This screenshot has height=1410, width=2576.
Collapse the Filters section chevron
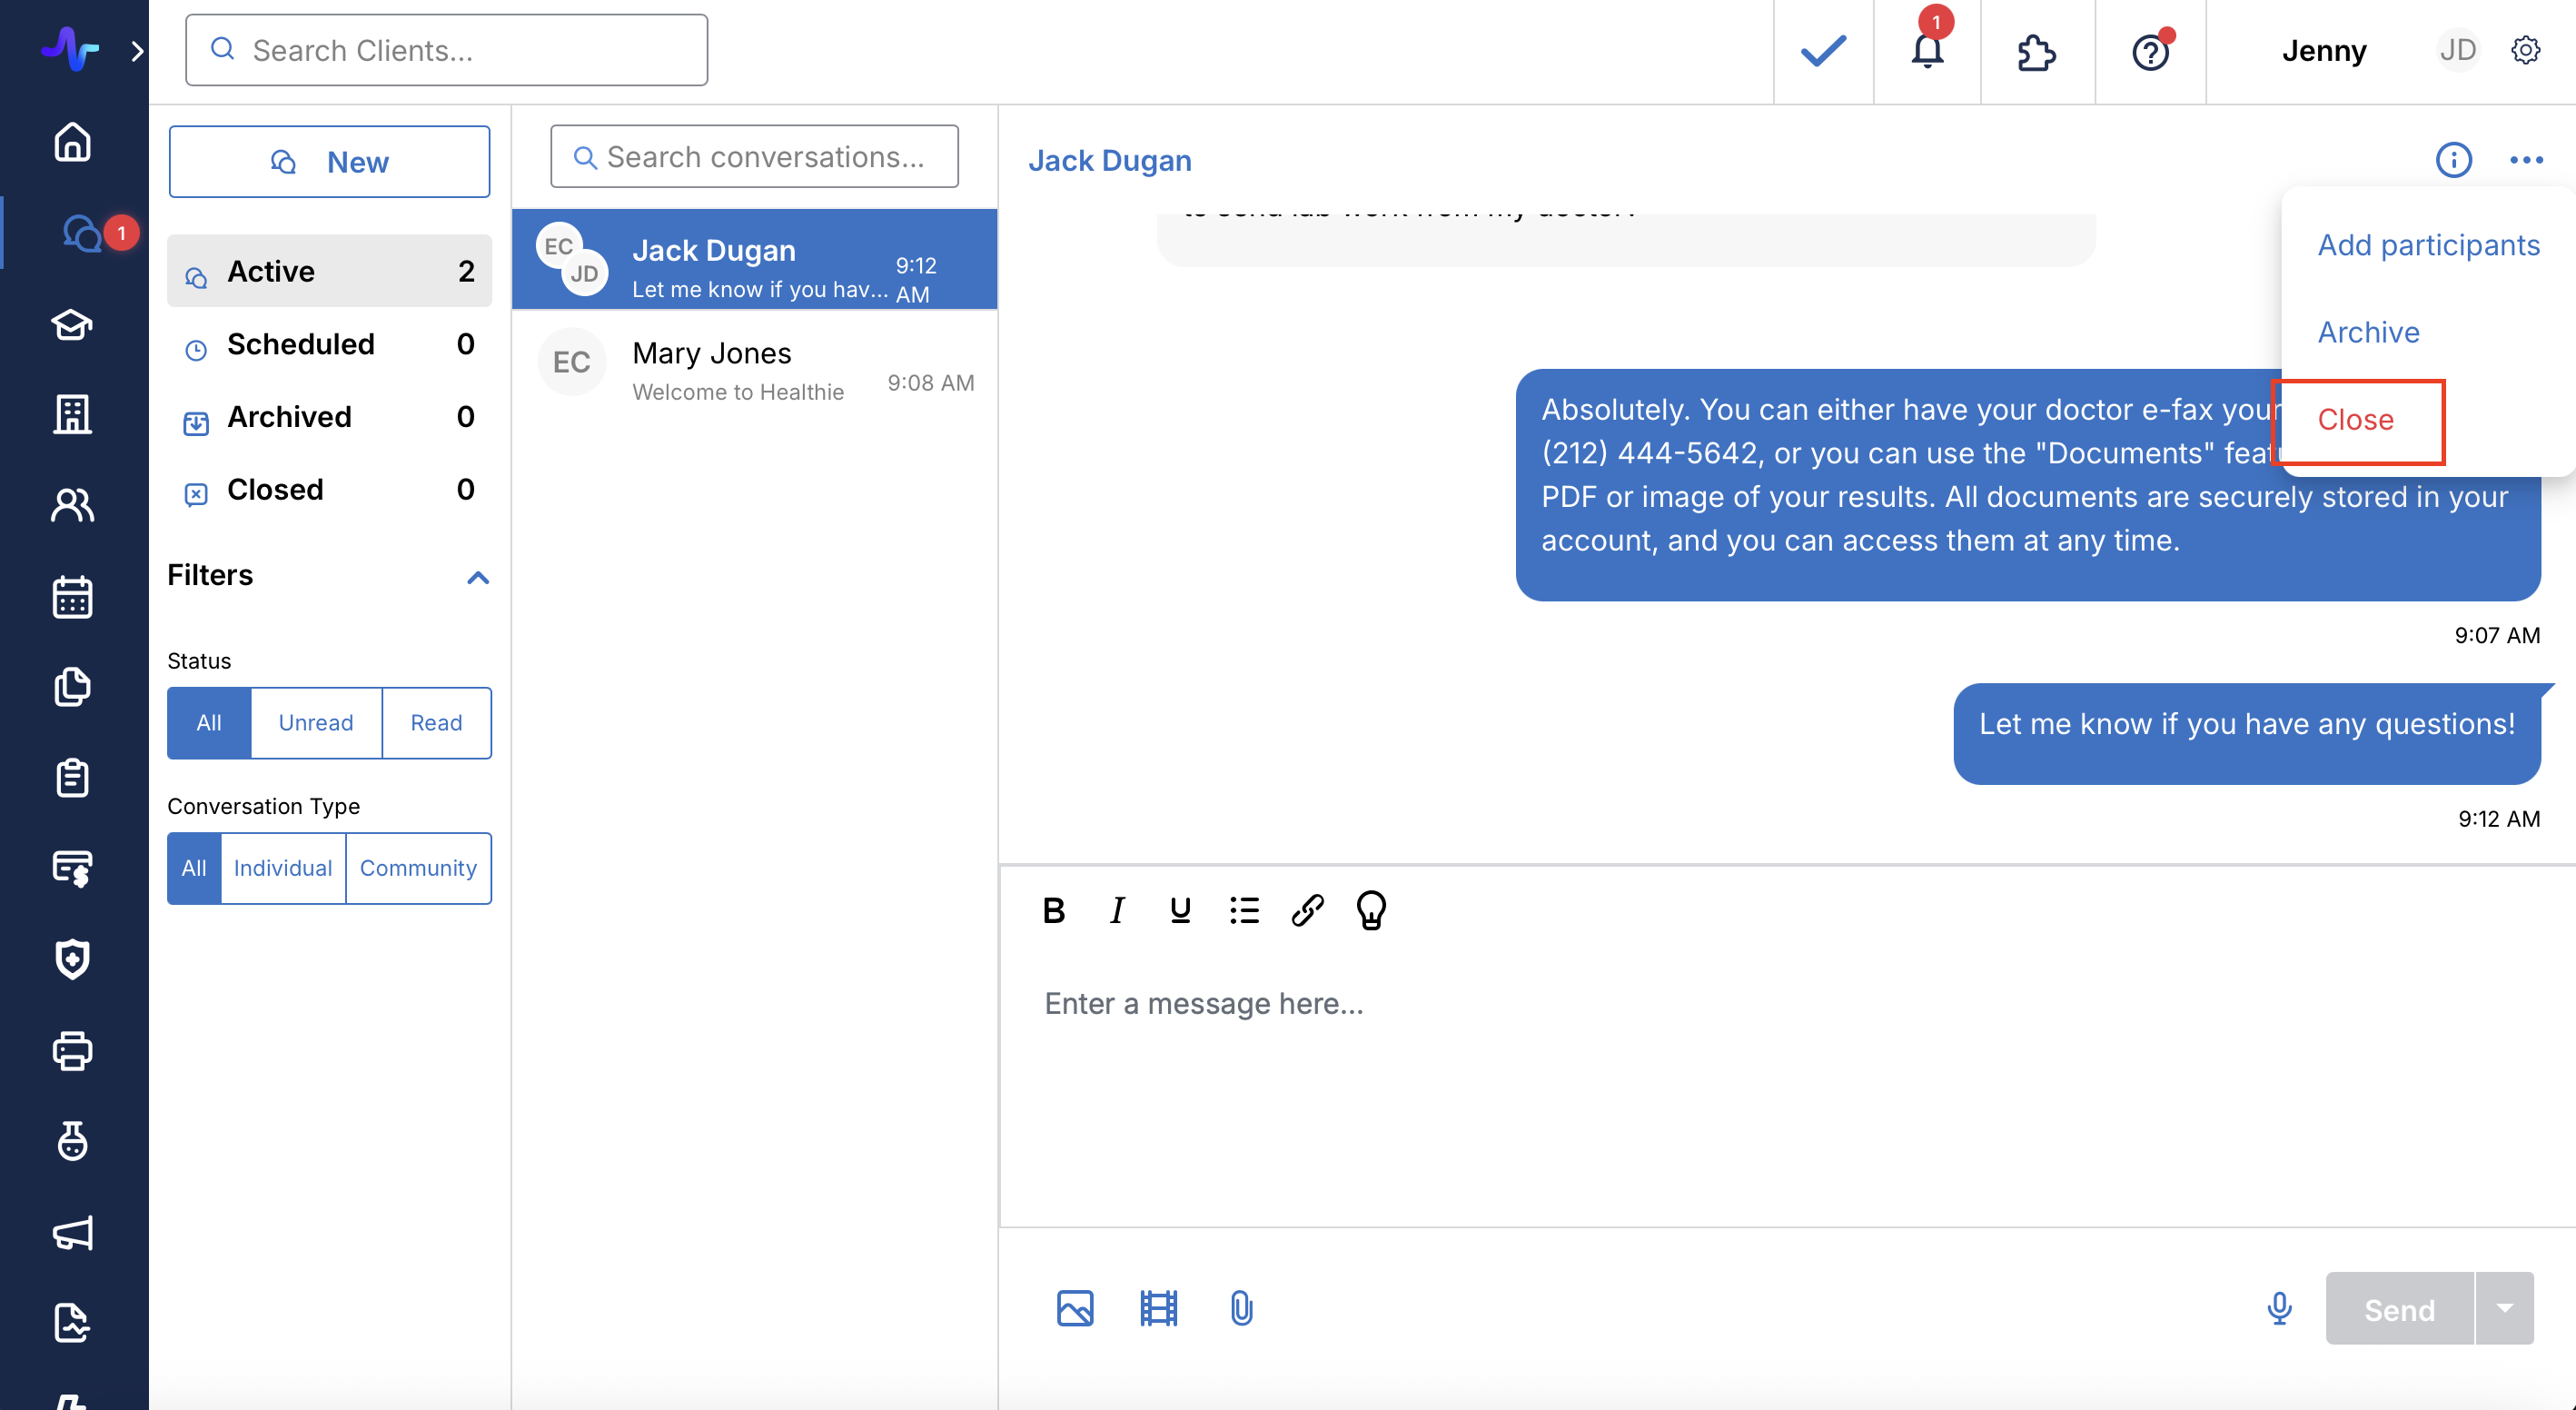pyautogui.click(x=478, y=577)
